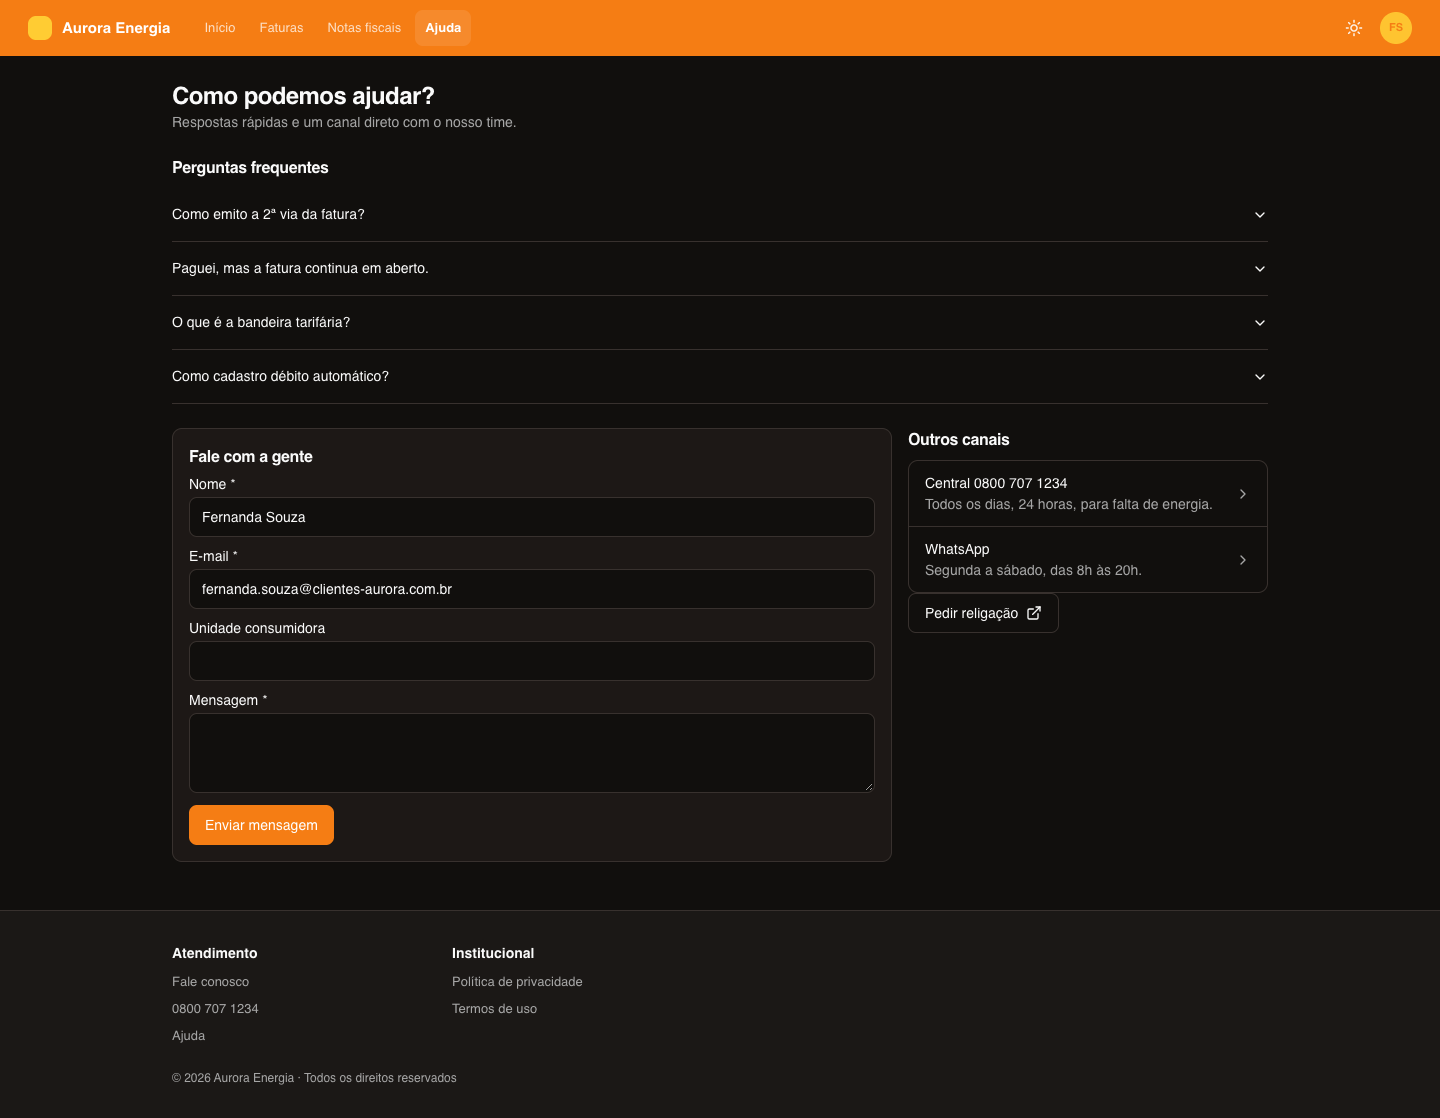Image resolution: width=1440 pixels, height=1118 pixels.
Task: Open the Faturas nav item
Action: (x=281, y=28)
